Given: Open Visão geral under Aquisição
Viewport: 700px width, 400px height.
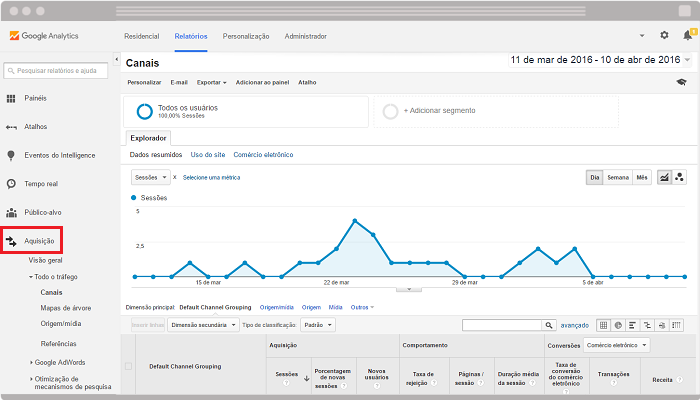Looking at the screenshot, I should pyautogui.click(x=46, y=260).
